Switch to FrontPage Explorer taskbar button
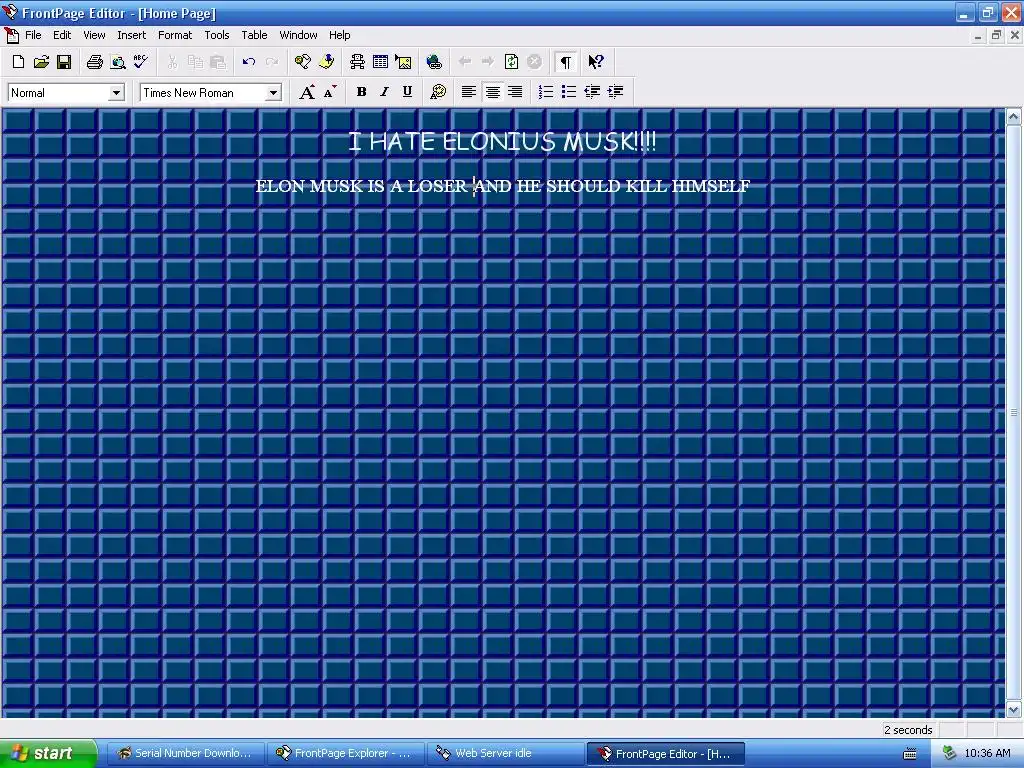The width and height of the screenshot is (1024, 768). pos(345,754)
